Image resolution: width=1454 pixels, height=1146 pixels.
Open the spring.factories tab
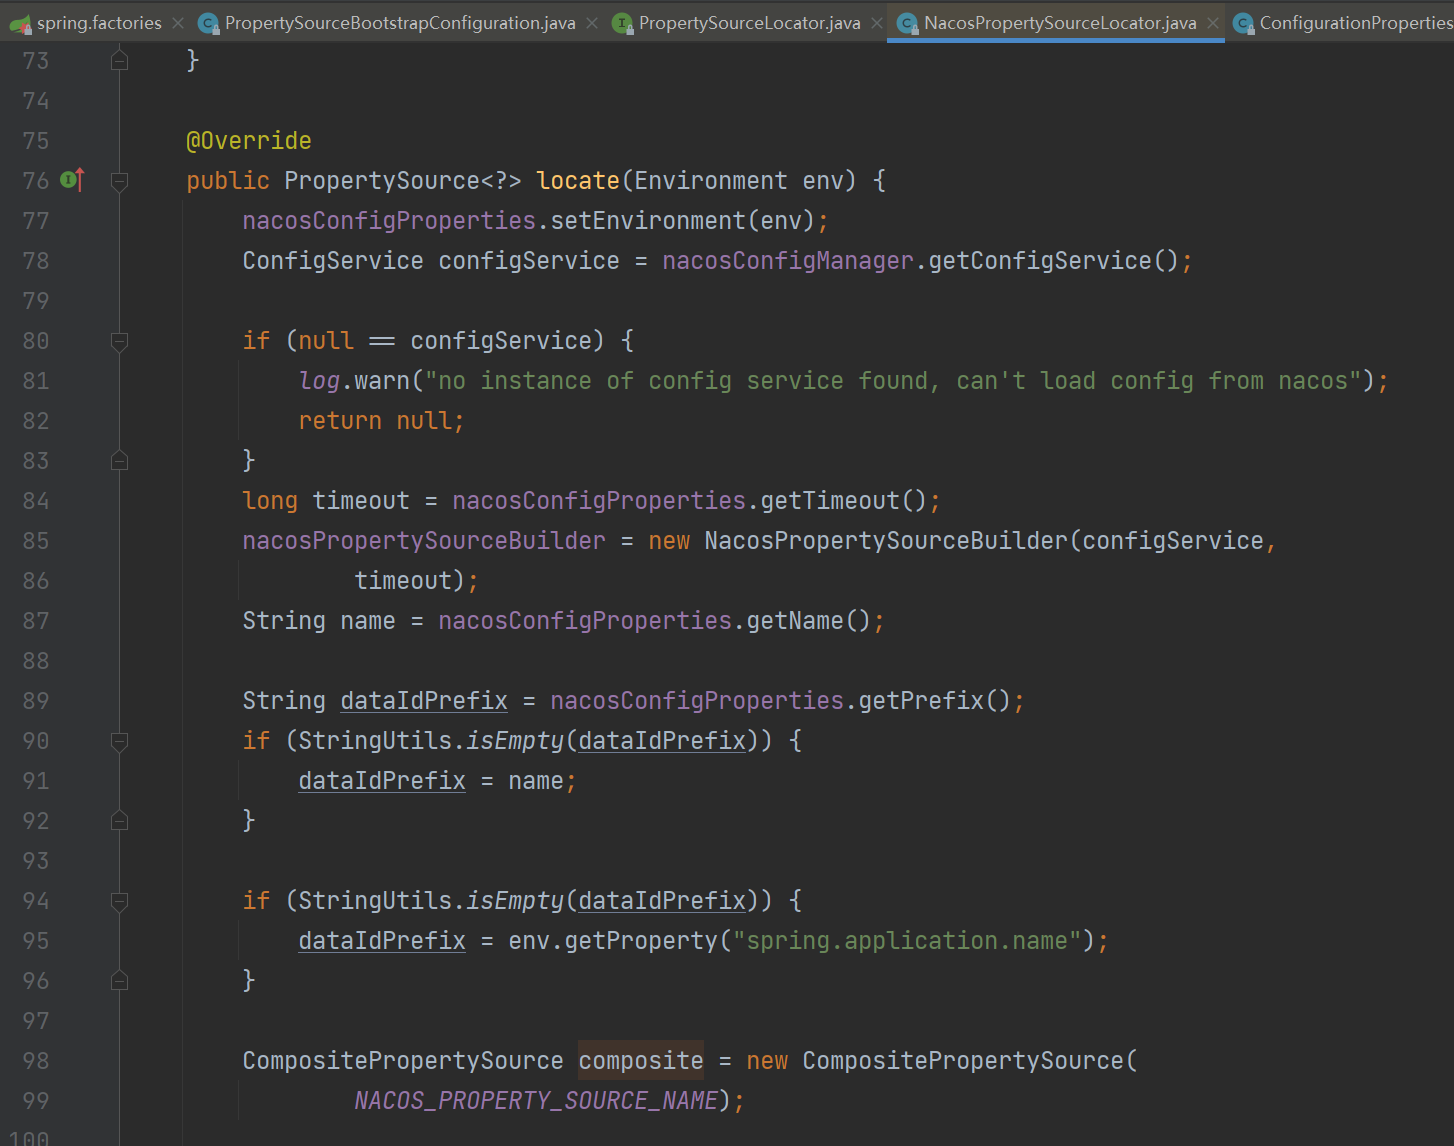click(99, 23)
